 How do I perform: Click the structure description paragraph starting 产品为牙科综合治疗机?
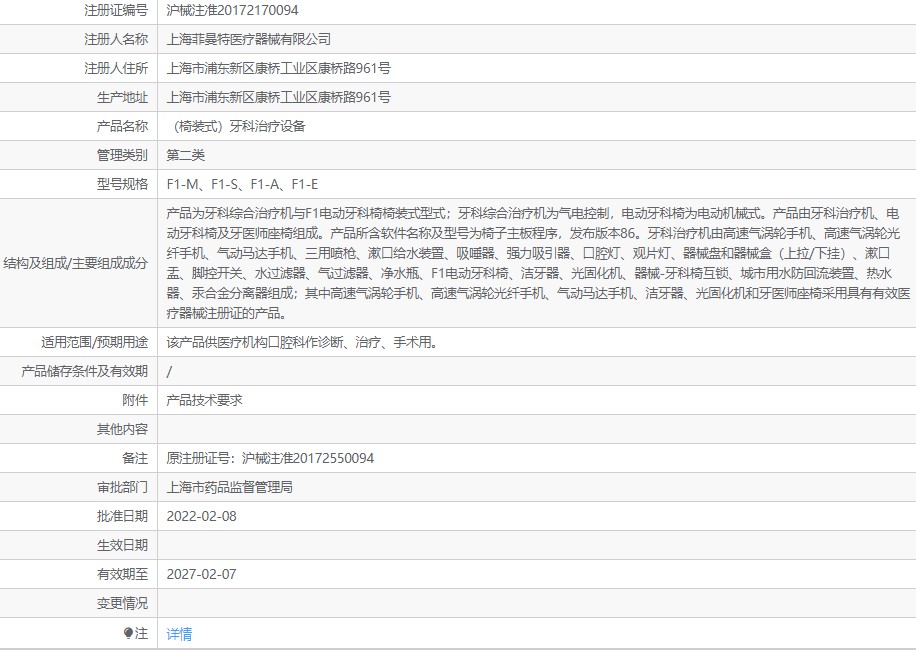[x=537, y=263]
